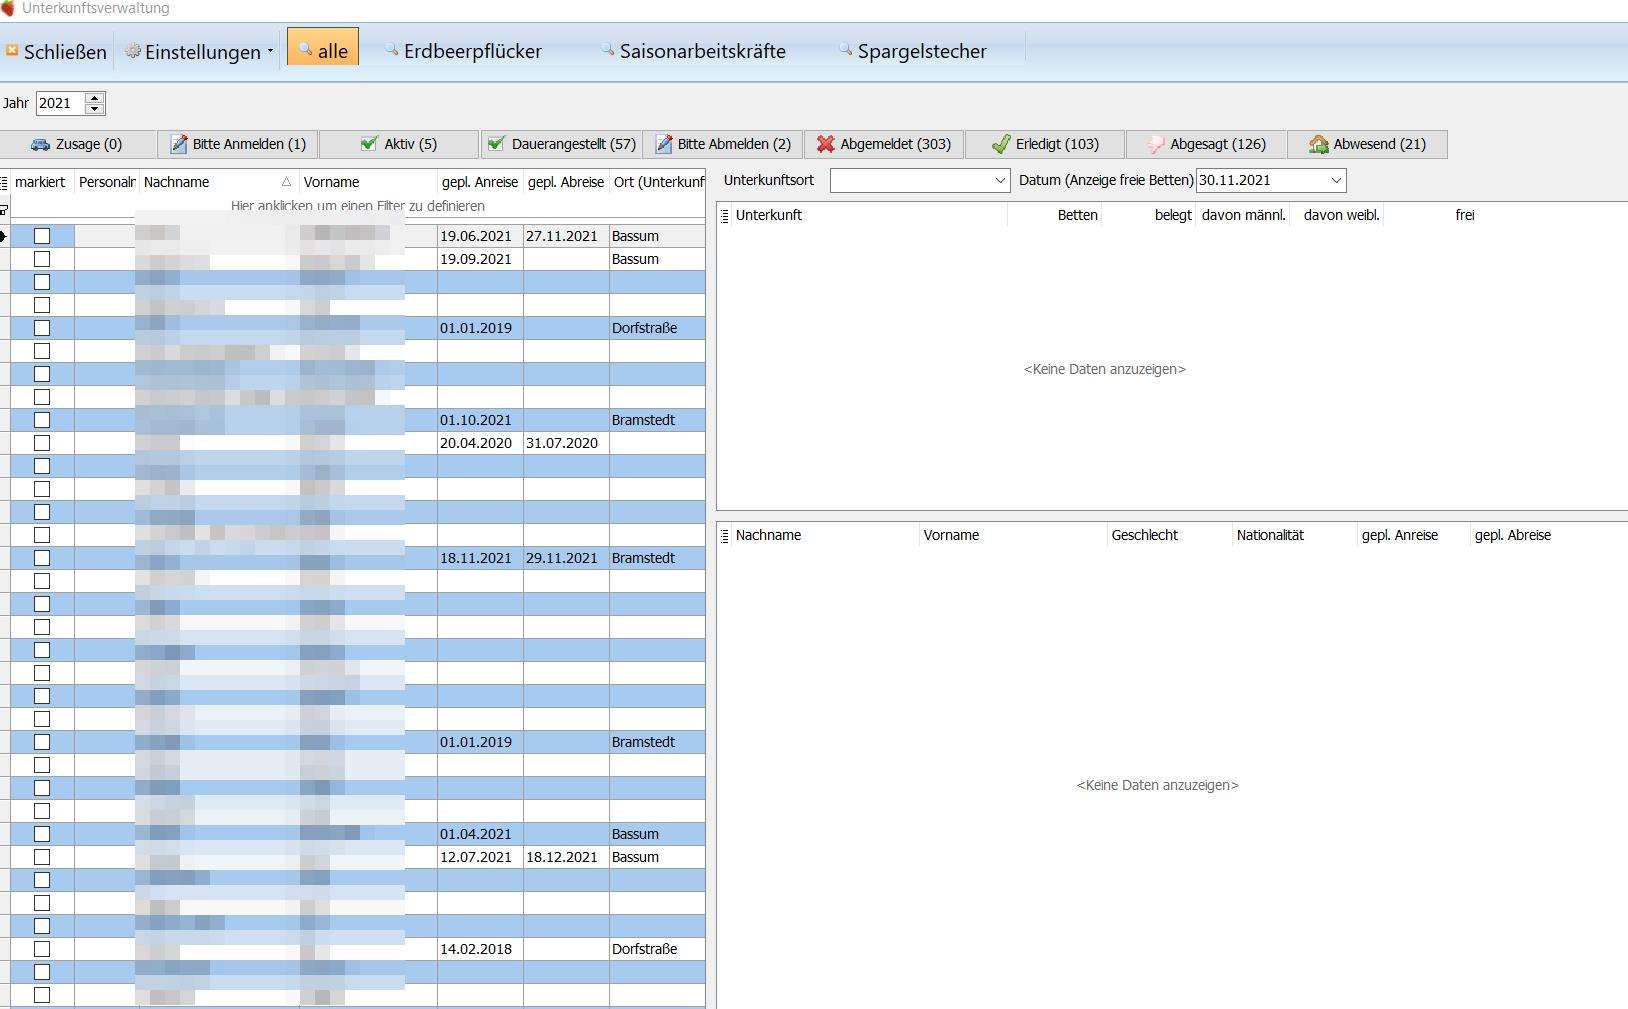Click the Schließen toolbar button
The height and width of the screenshot is (1009, 1628).
point(56,51)
